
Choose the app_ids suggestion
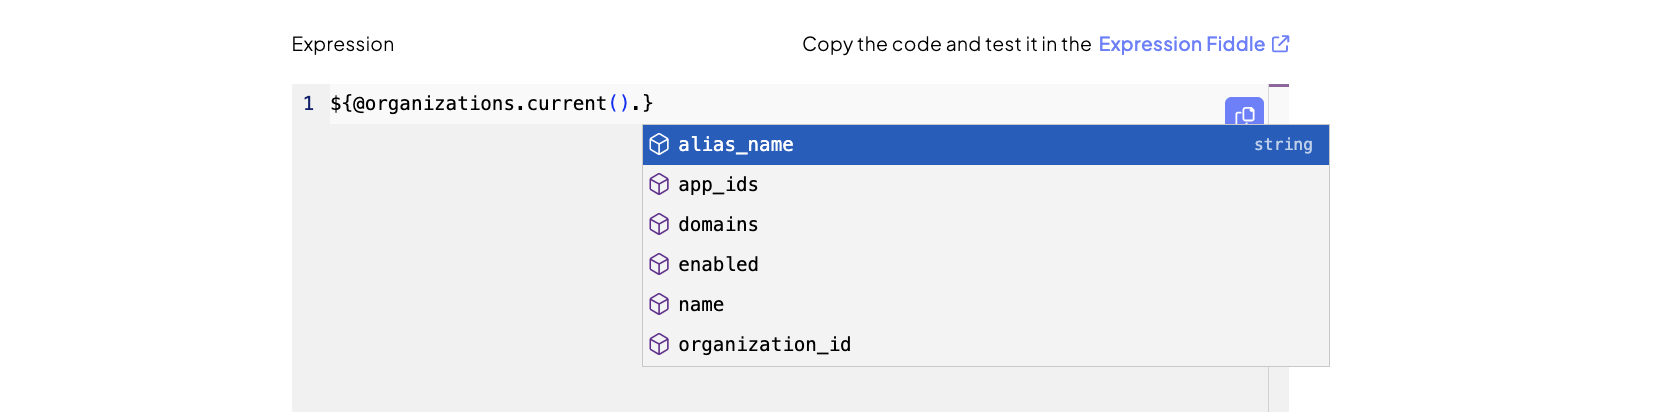click(718, 185)
